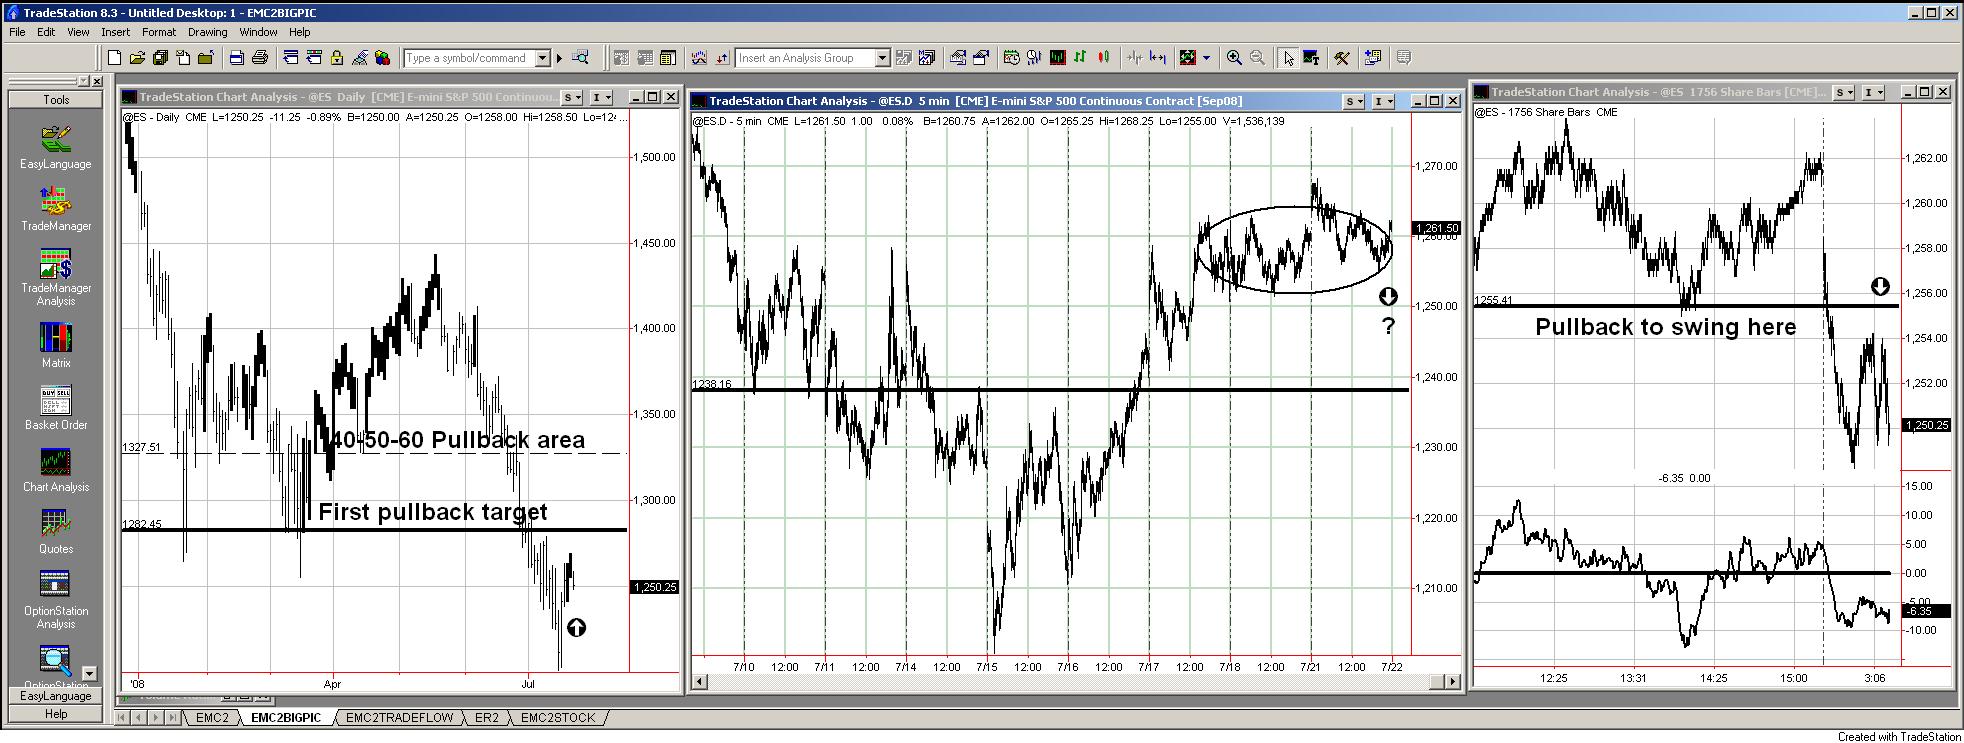Viewport: 1964px width, 743px height.
Task: Switch to the EMC2TRADEFLOW workspace tab
Action: click(x=400, y=717)
